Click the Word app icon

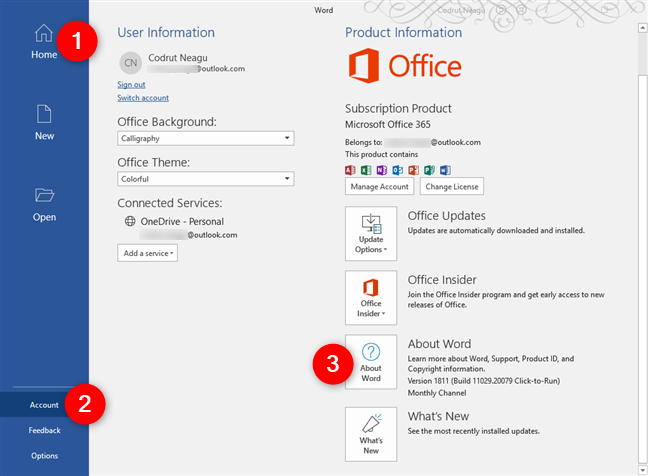445,170
